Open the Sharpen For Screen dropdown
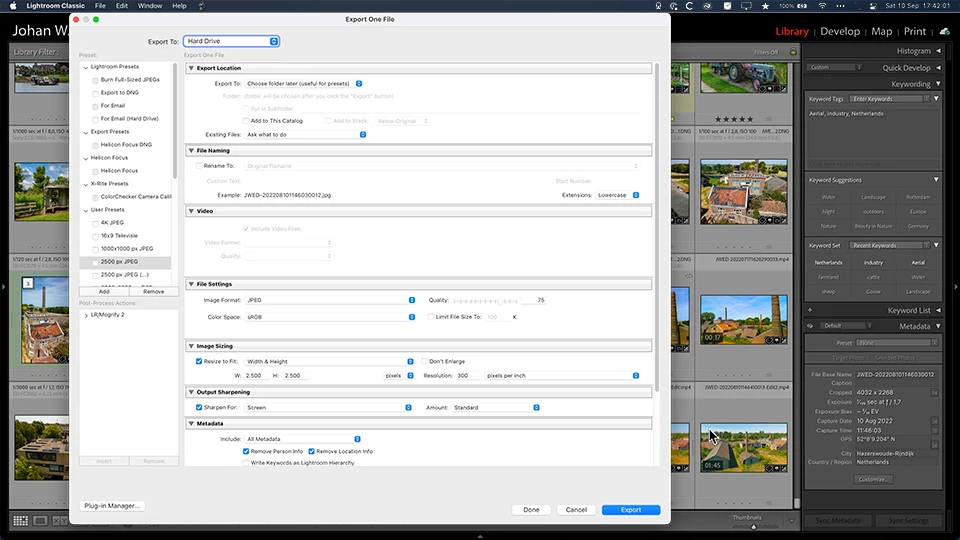This screenshot has width=960, height=540. 328,407
